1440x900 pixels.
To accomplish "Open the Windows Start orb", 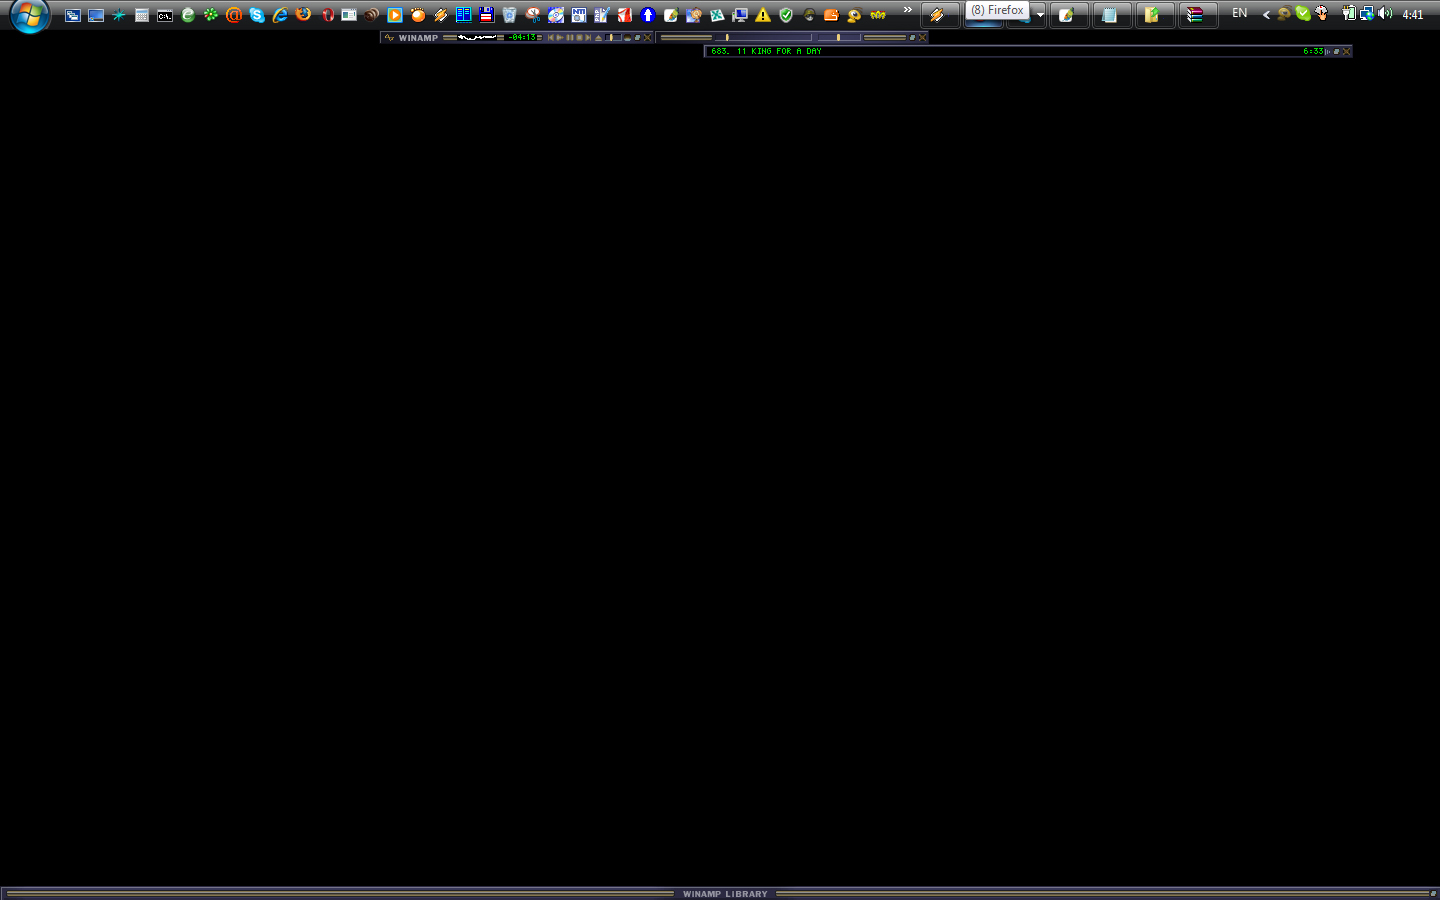I will click(x=30, y=15).
